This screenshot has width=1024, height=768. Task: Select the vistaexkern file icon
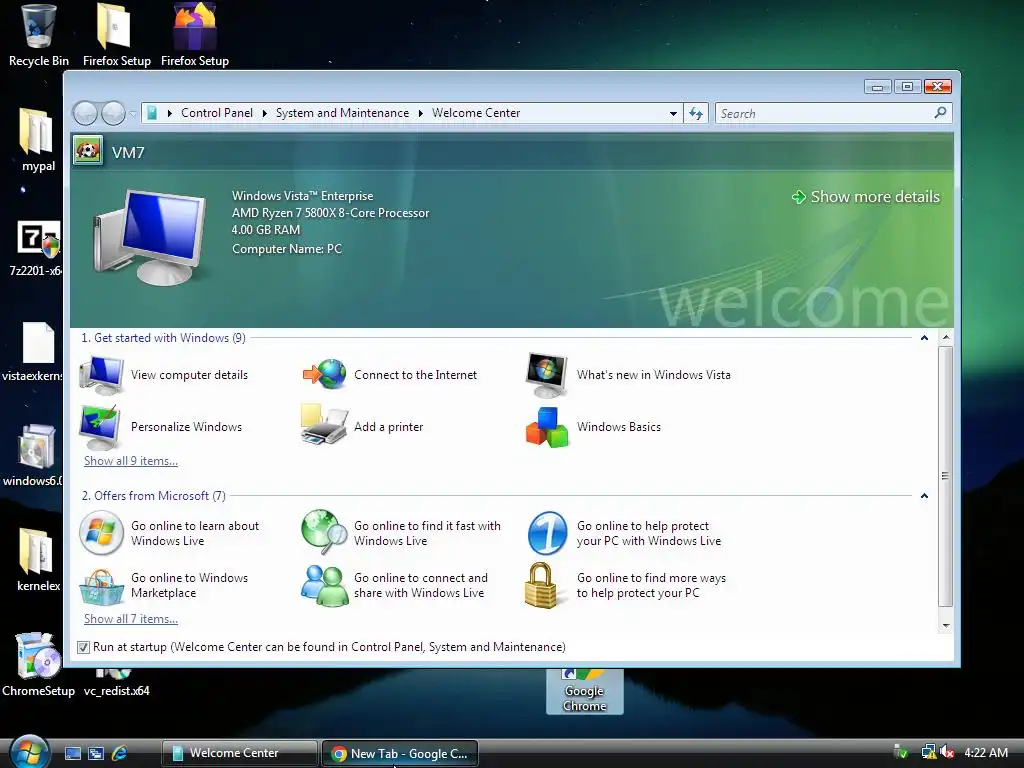(x=34, y=351)
